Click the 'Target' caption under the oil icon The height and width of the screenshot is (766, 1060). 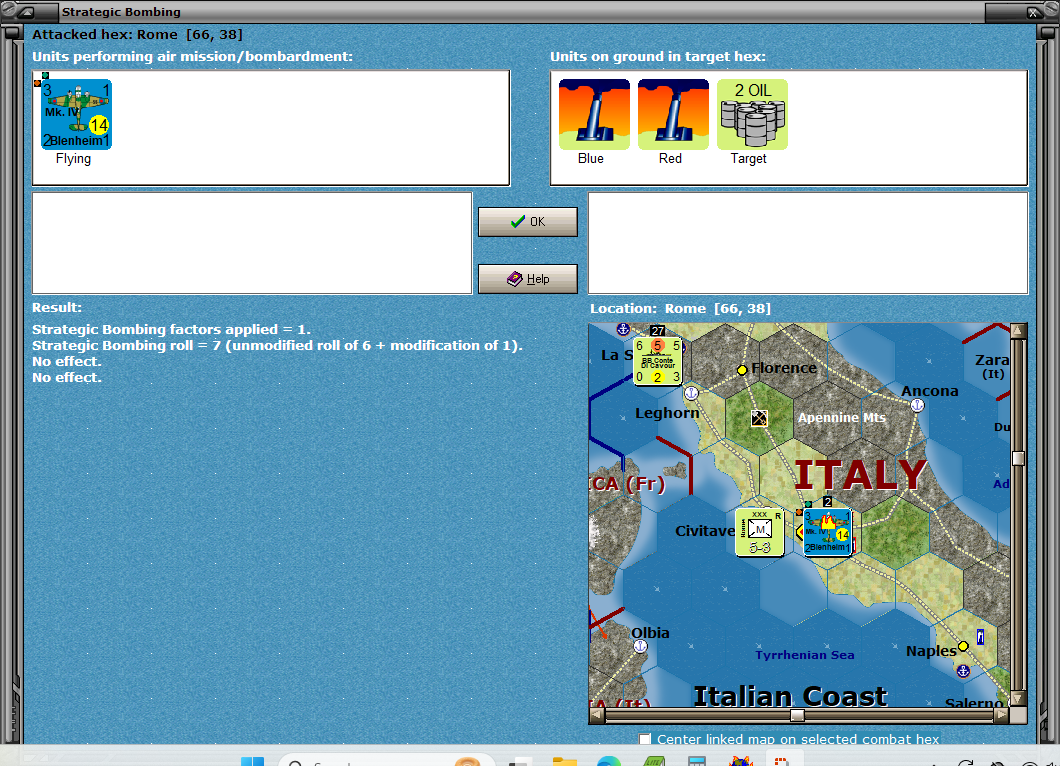pyautogui.click(x=748, y=158)
